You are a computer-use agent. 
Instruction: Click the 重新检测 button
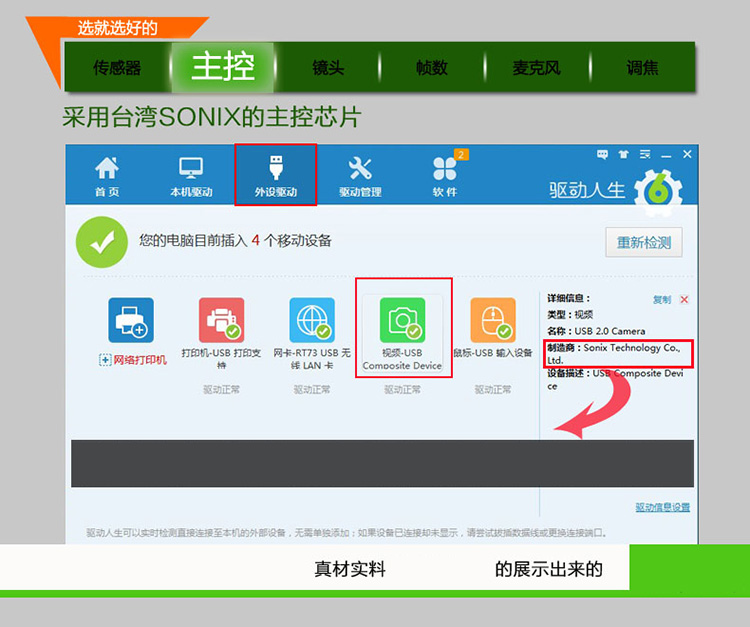coord(644,242)
